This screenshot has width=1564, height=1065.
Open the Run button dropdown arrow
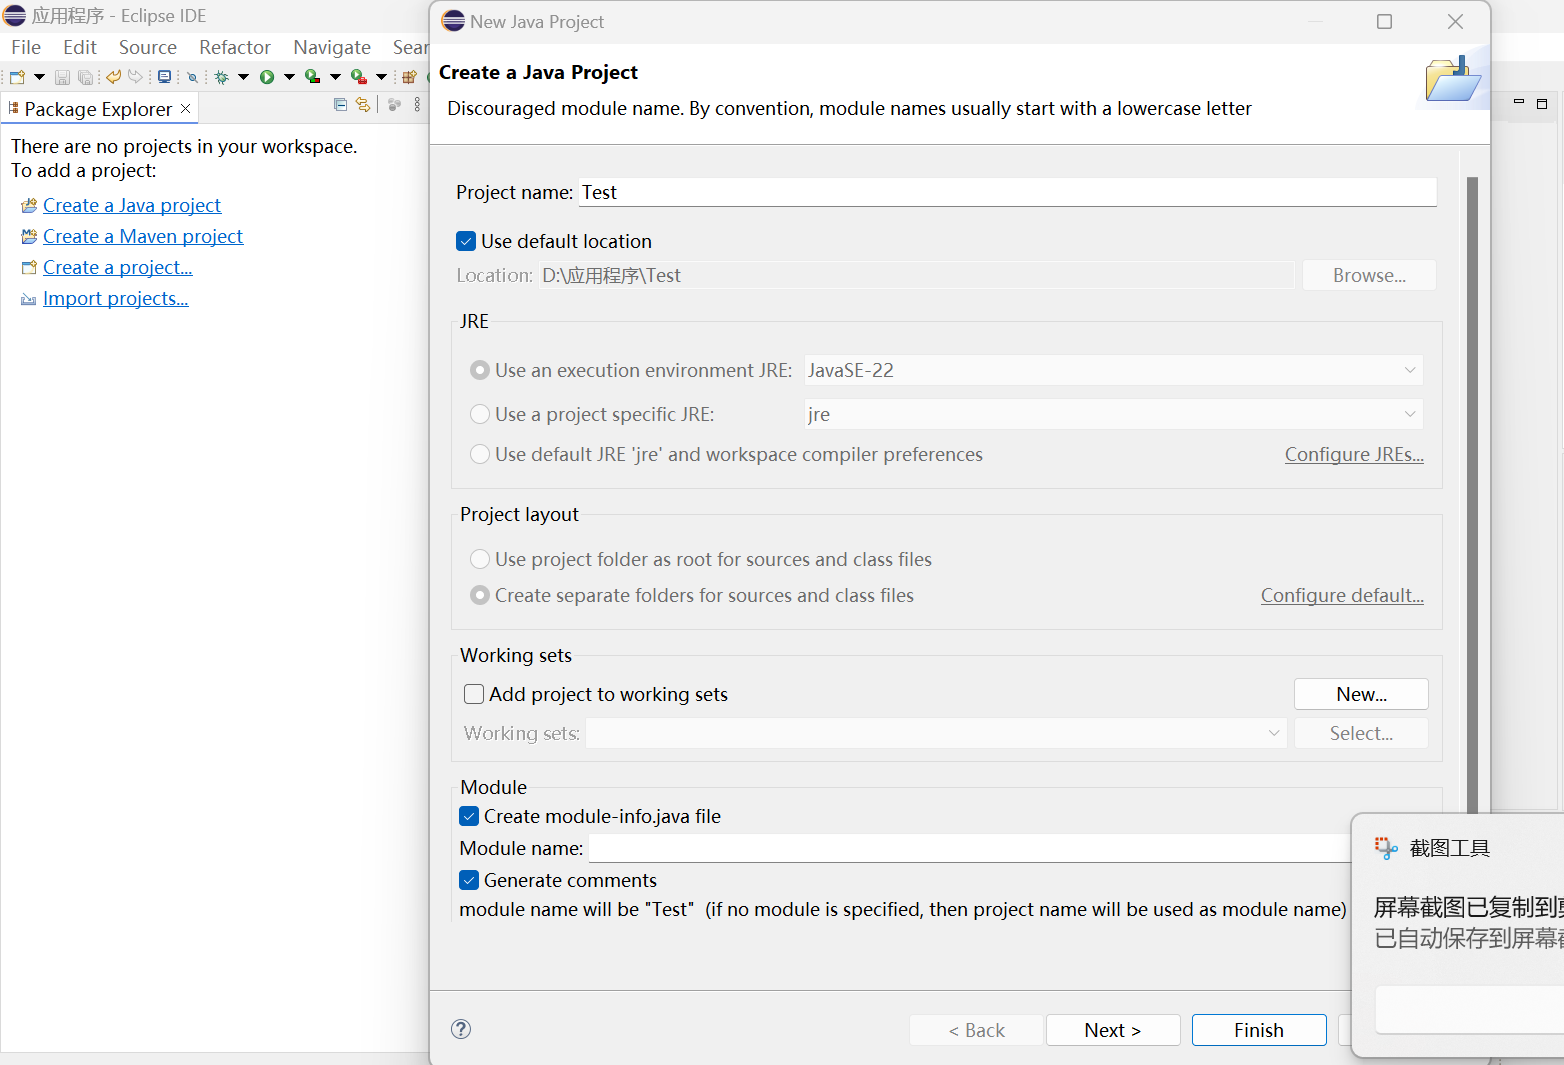click(289, 77)
